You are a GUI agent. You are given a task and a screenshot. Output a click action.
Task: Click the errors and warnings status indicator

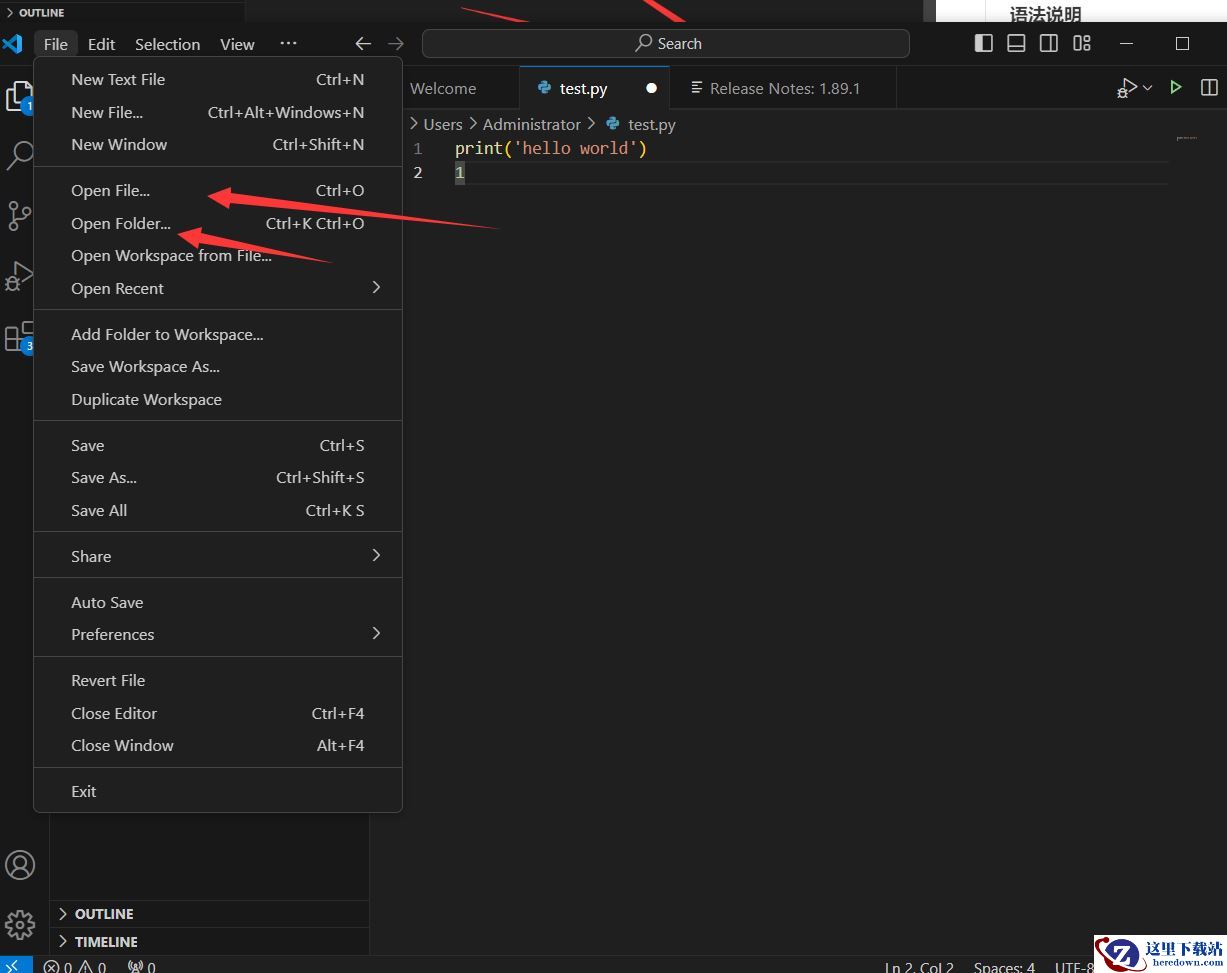click(75, 967)
